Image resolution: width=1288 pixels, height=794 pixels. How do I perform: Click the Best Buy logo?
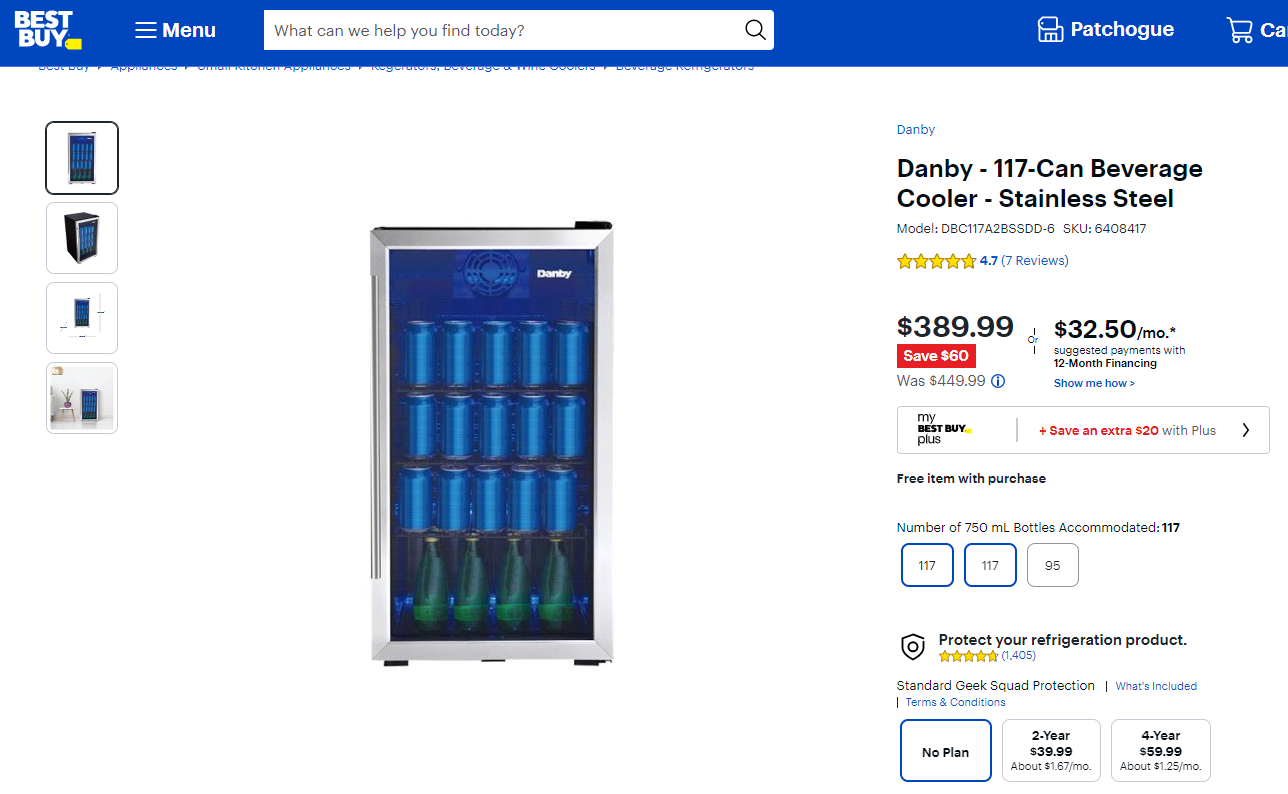coord(47,30)
